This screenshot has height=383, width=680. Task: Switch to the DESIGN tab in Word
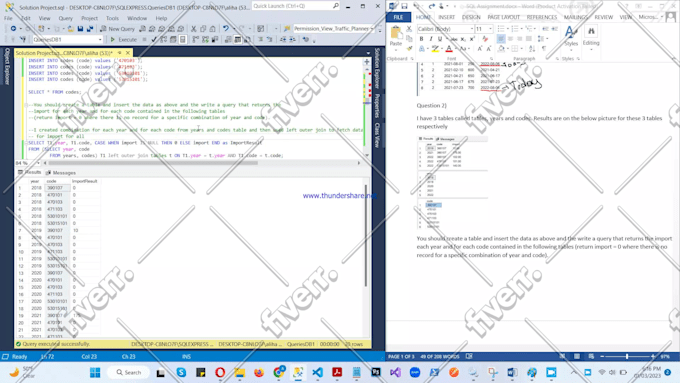pos(471,17)
